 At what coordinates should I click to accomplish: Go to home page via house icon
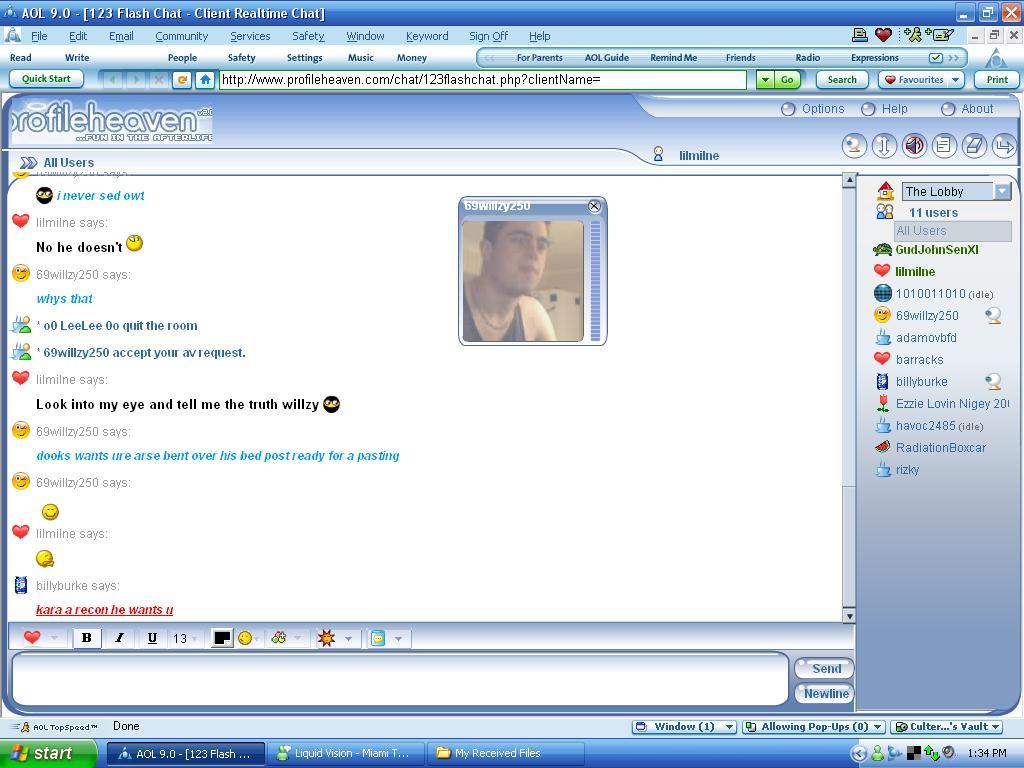tap(205, 80)
